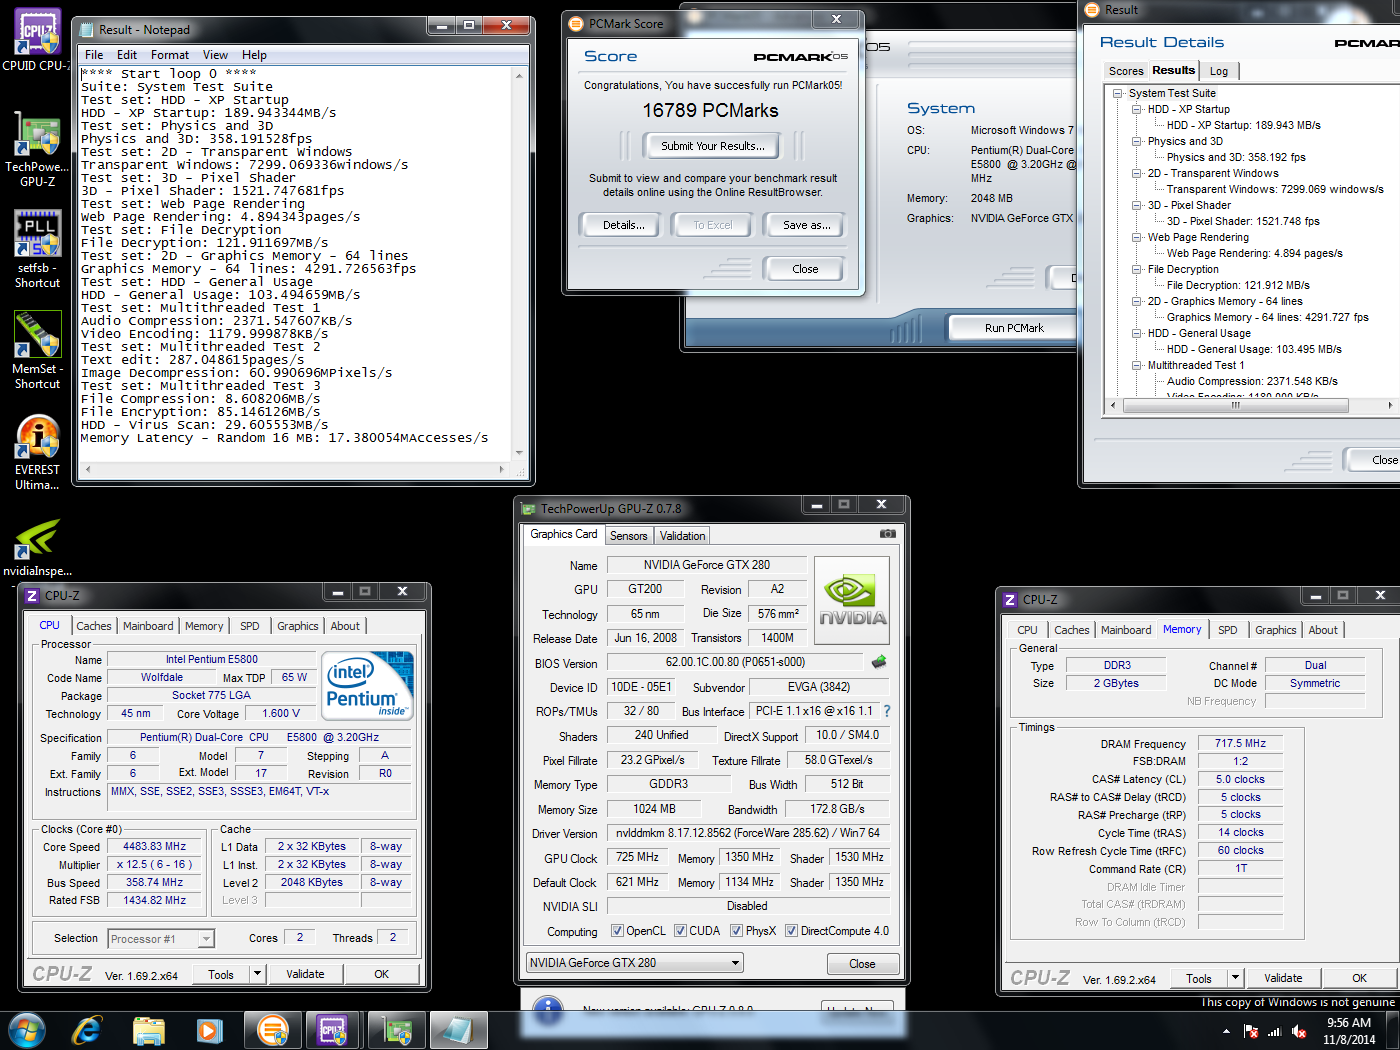This screenshot has width=1400, height=1050.
Task: Switch to GPU-Z taskbar button
Action: click(x=398, y=1030)
